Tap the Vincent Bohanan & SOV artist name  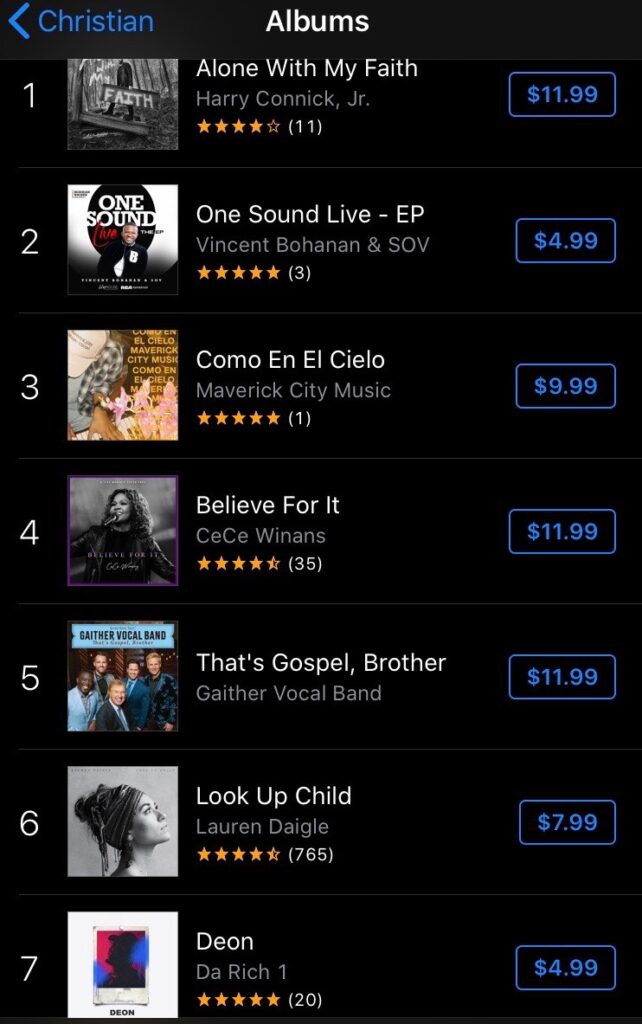point(312,245)
